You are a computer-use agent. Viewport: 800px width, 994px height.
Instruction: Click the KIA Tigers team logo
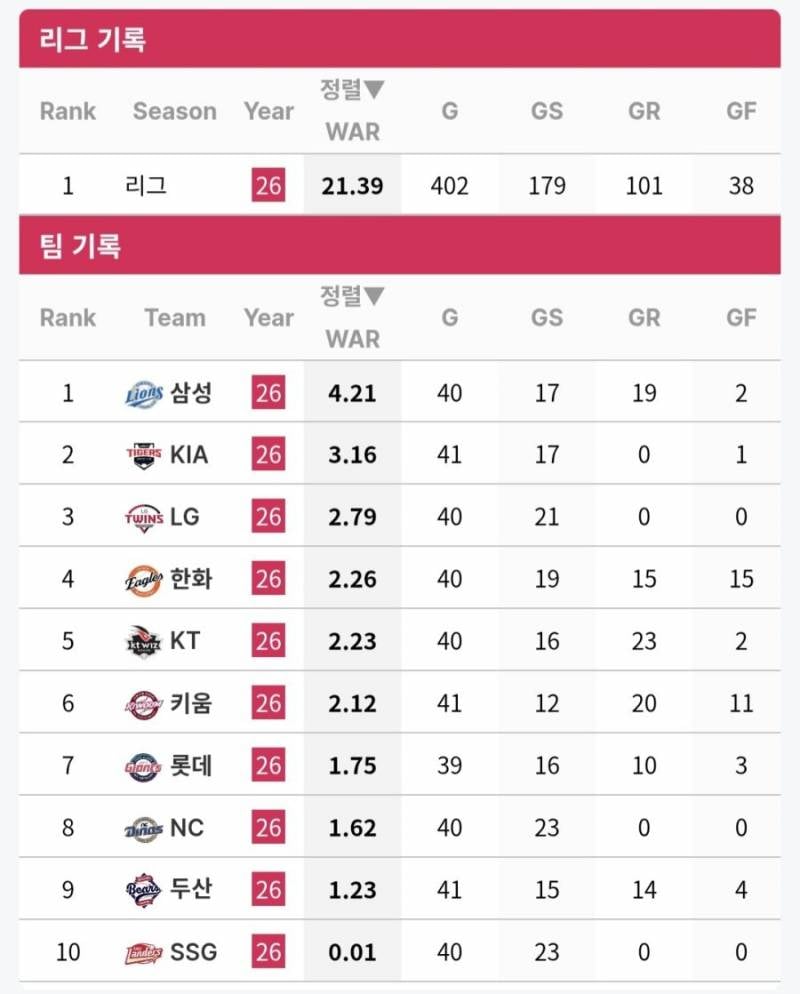pos(144,455)
